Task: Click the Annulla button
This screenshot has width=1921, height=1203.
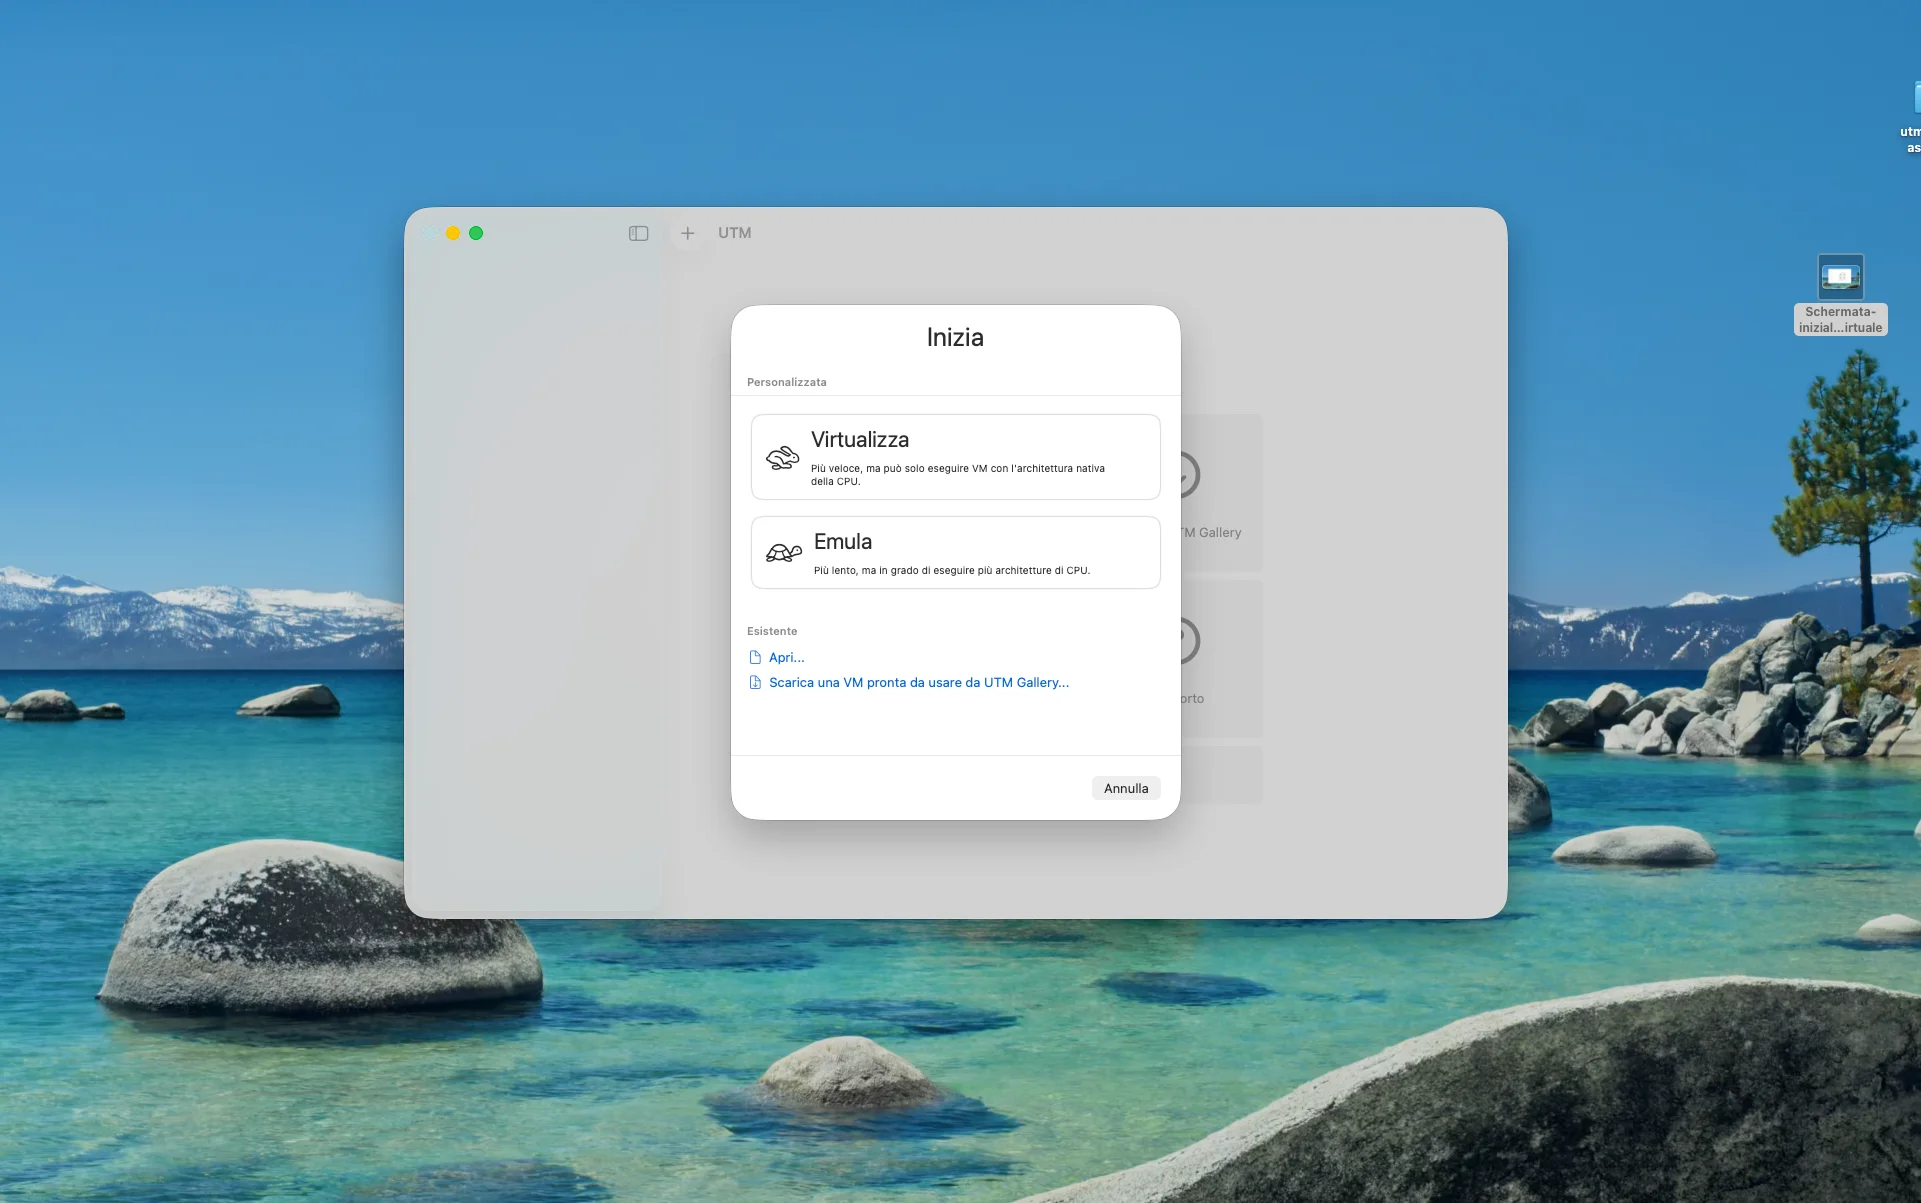Action: (1125, 788)
